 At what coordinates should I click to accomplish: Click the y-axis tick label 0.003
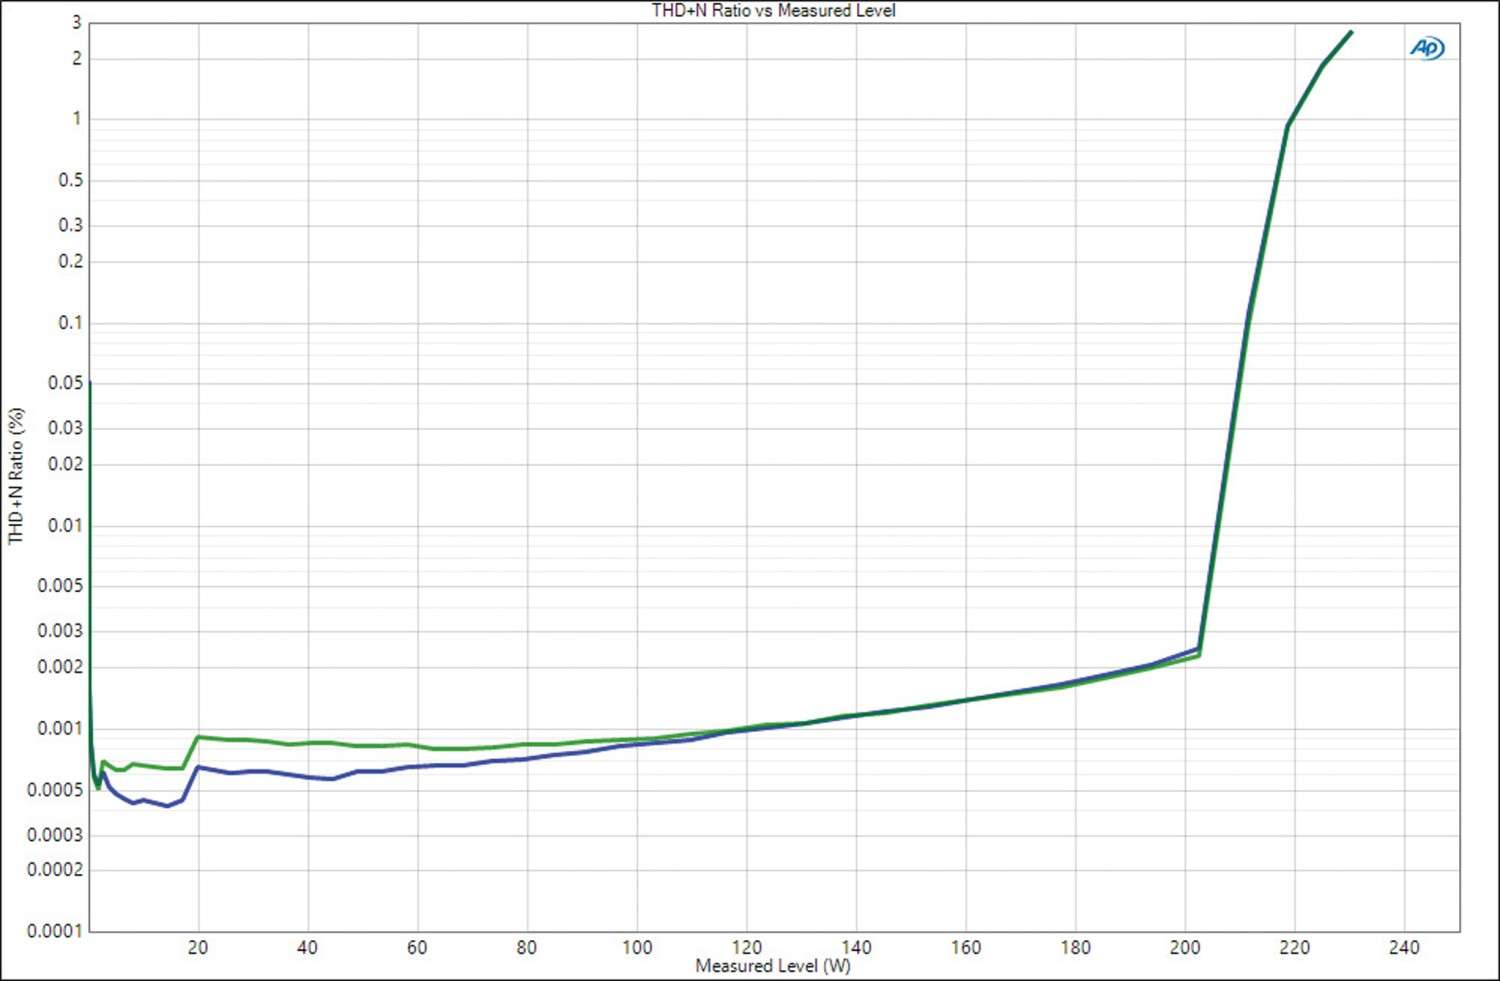click(60, 631)
